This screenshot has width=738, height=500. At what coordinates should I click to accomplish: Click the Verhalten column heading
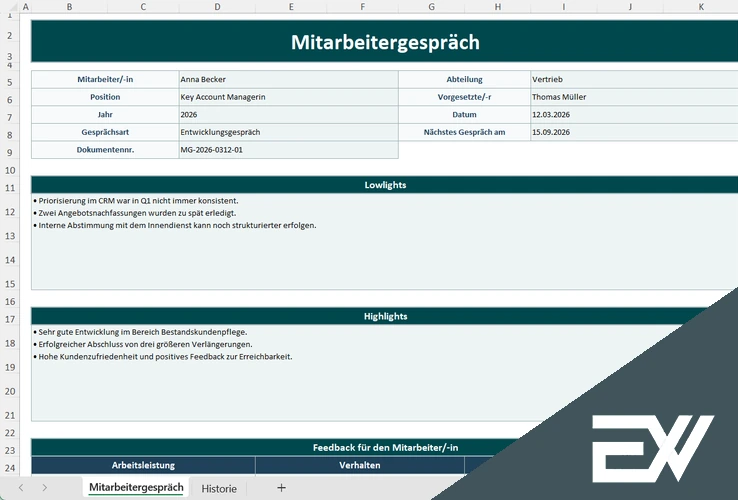[x=360, y=465]
